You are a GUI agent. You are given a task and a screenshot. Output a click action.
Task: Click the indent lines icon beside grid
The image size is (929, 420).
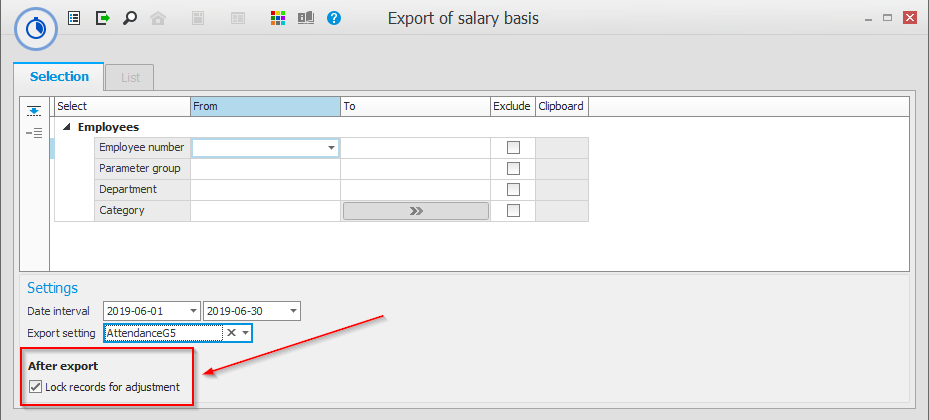pyautogui.click(x=34, y=133)
